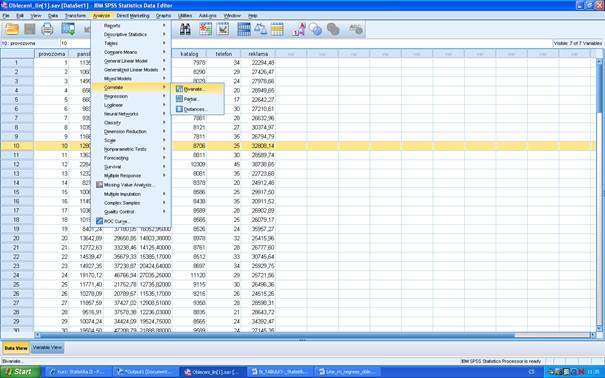Expand the Multiple Imputation submenu
605x378 pixels.
point(131,194)
